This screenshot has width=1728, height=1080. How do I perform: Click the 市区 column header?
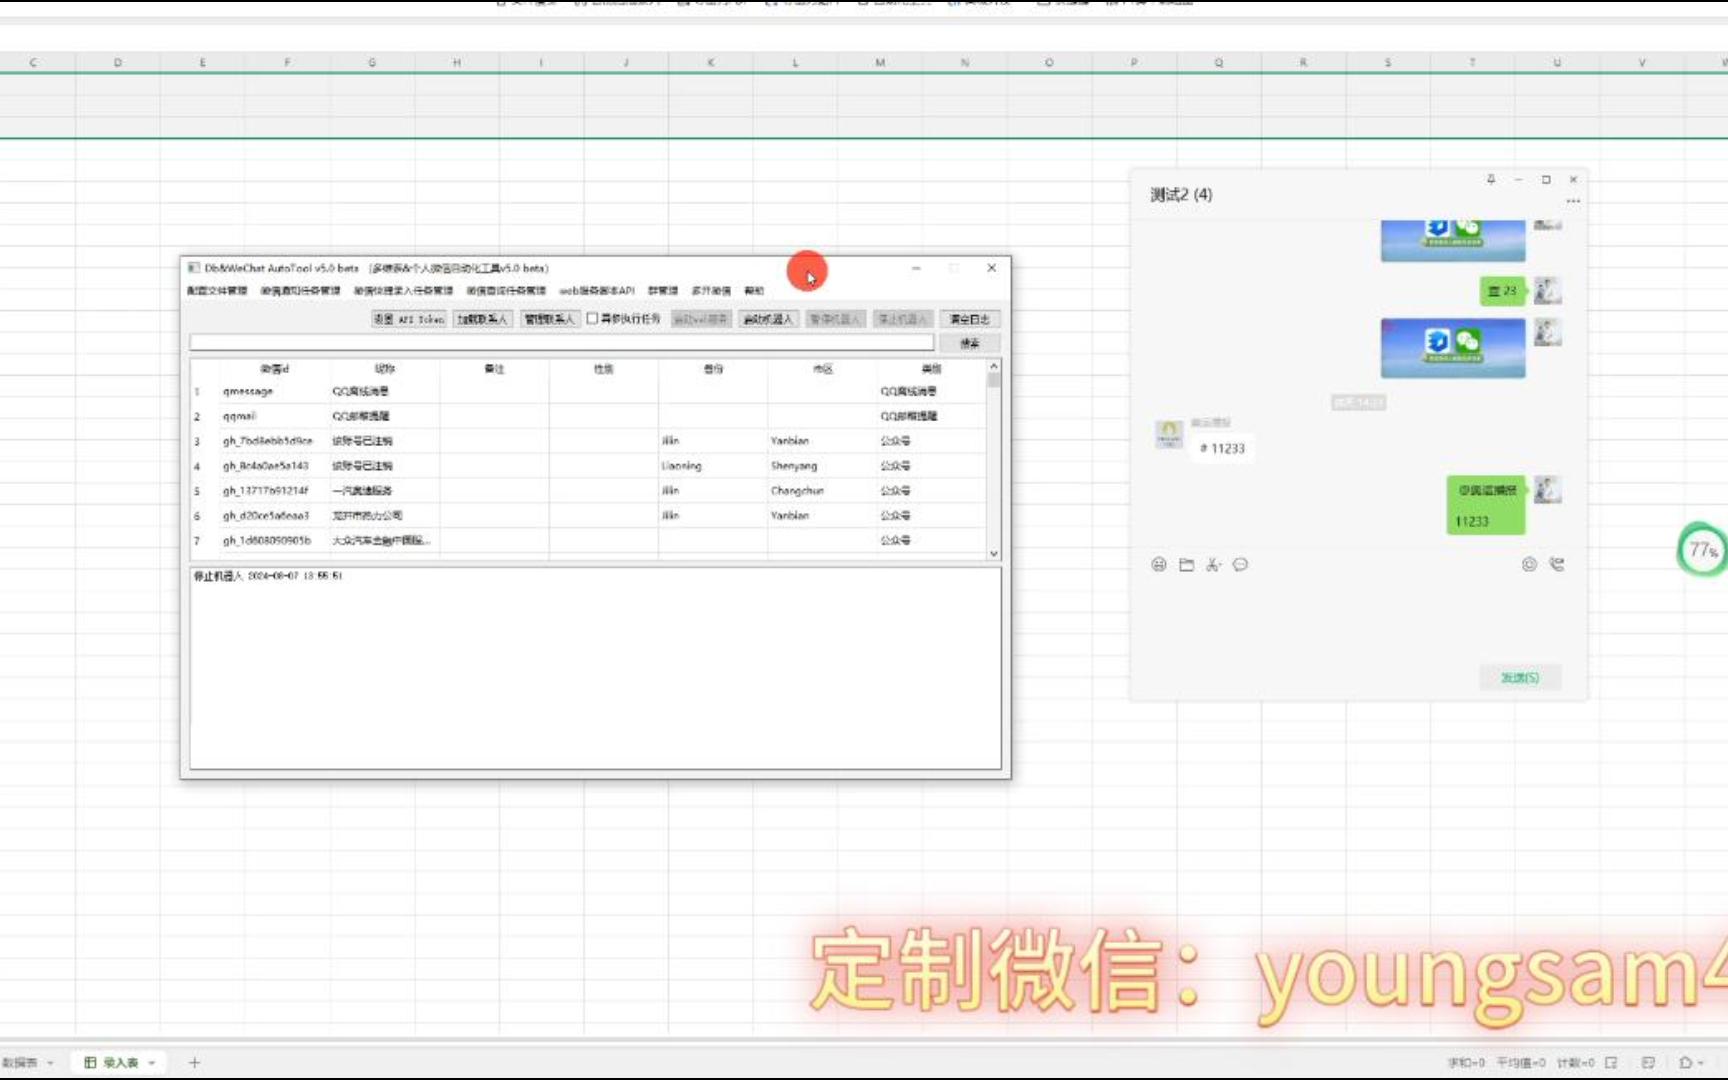(x=823, y=369)
